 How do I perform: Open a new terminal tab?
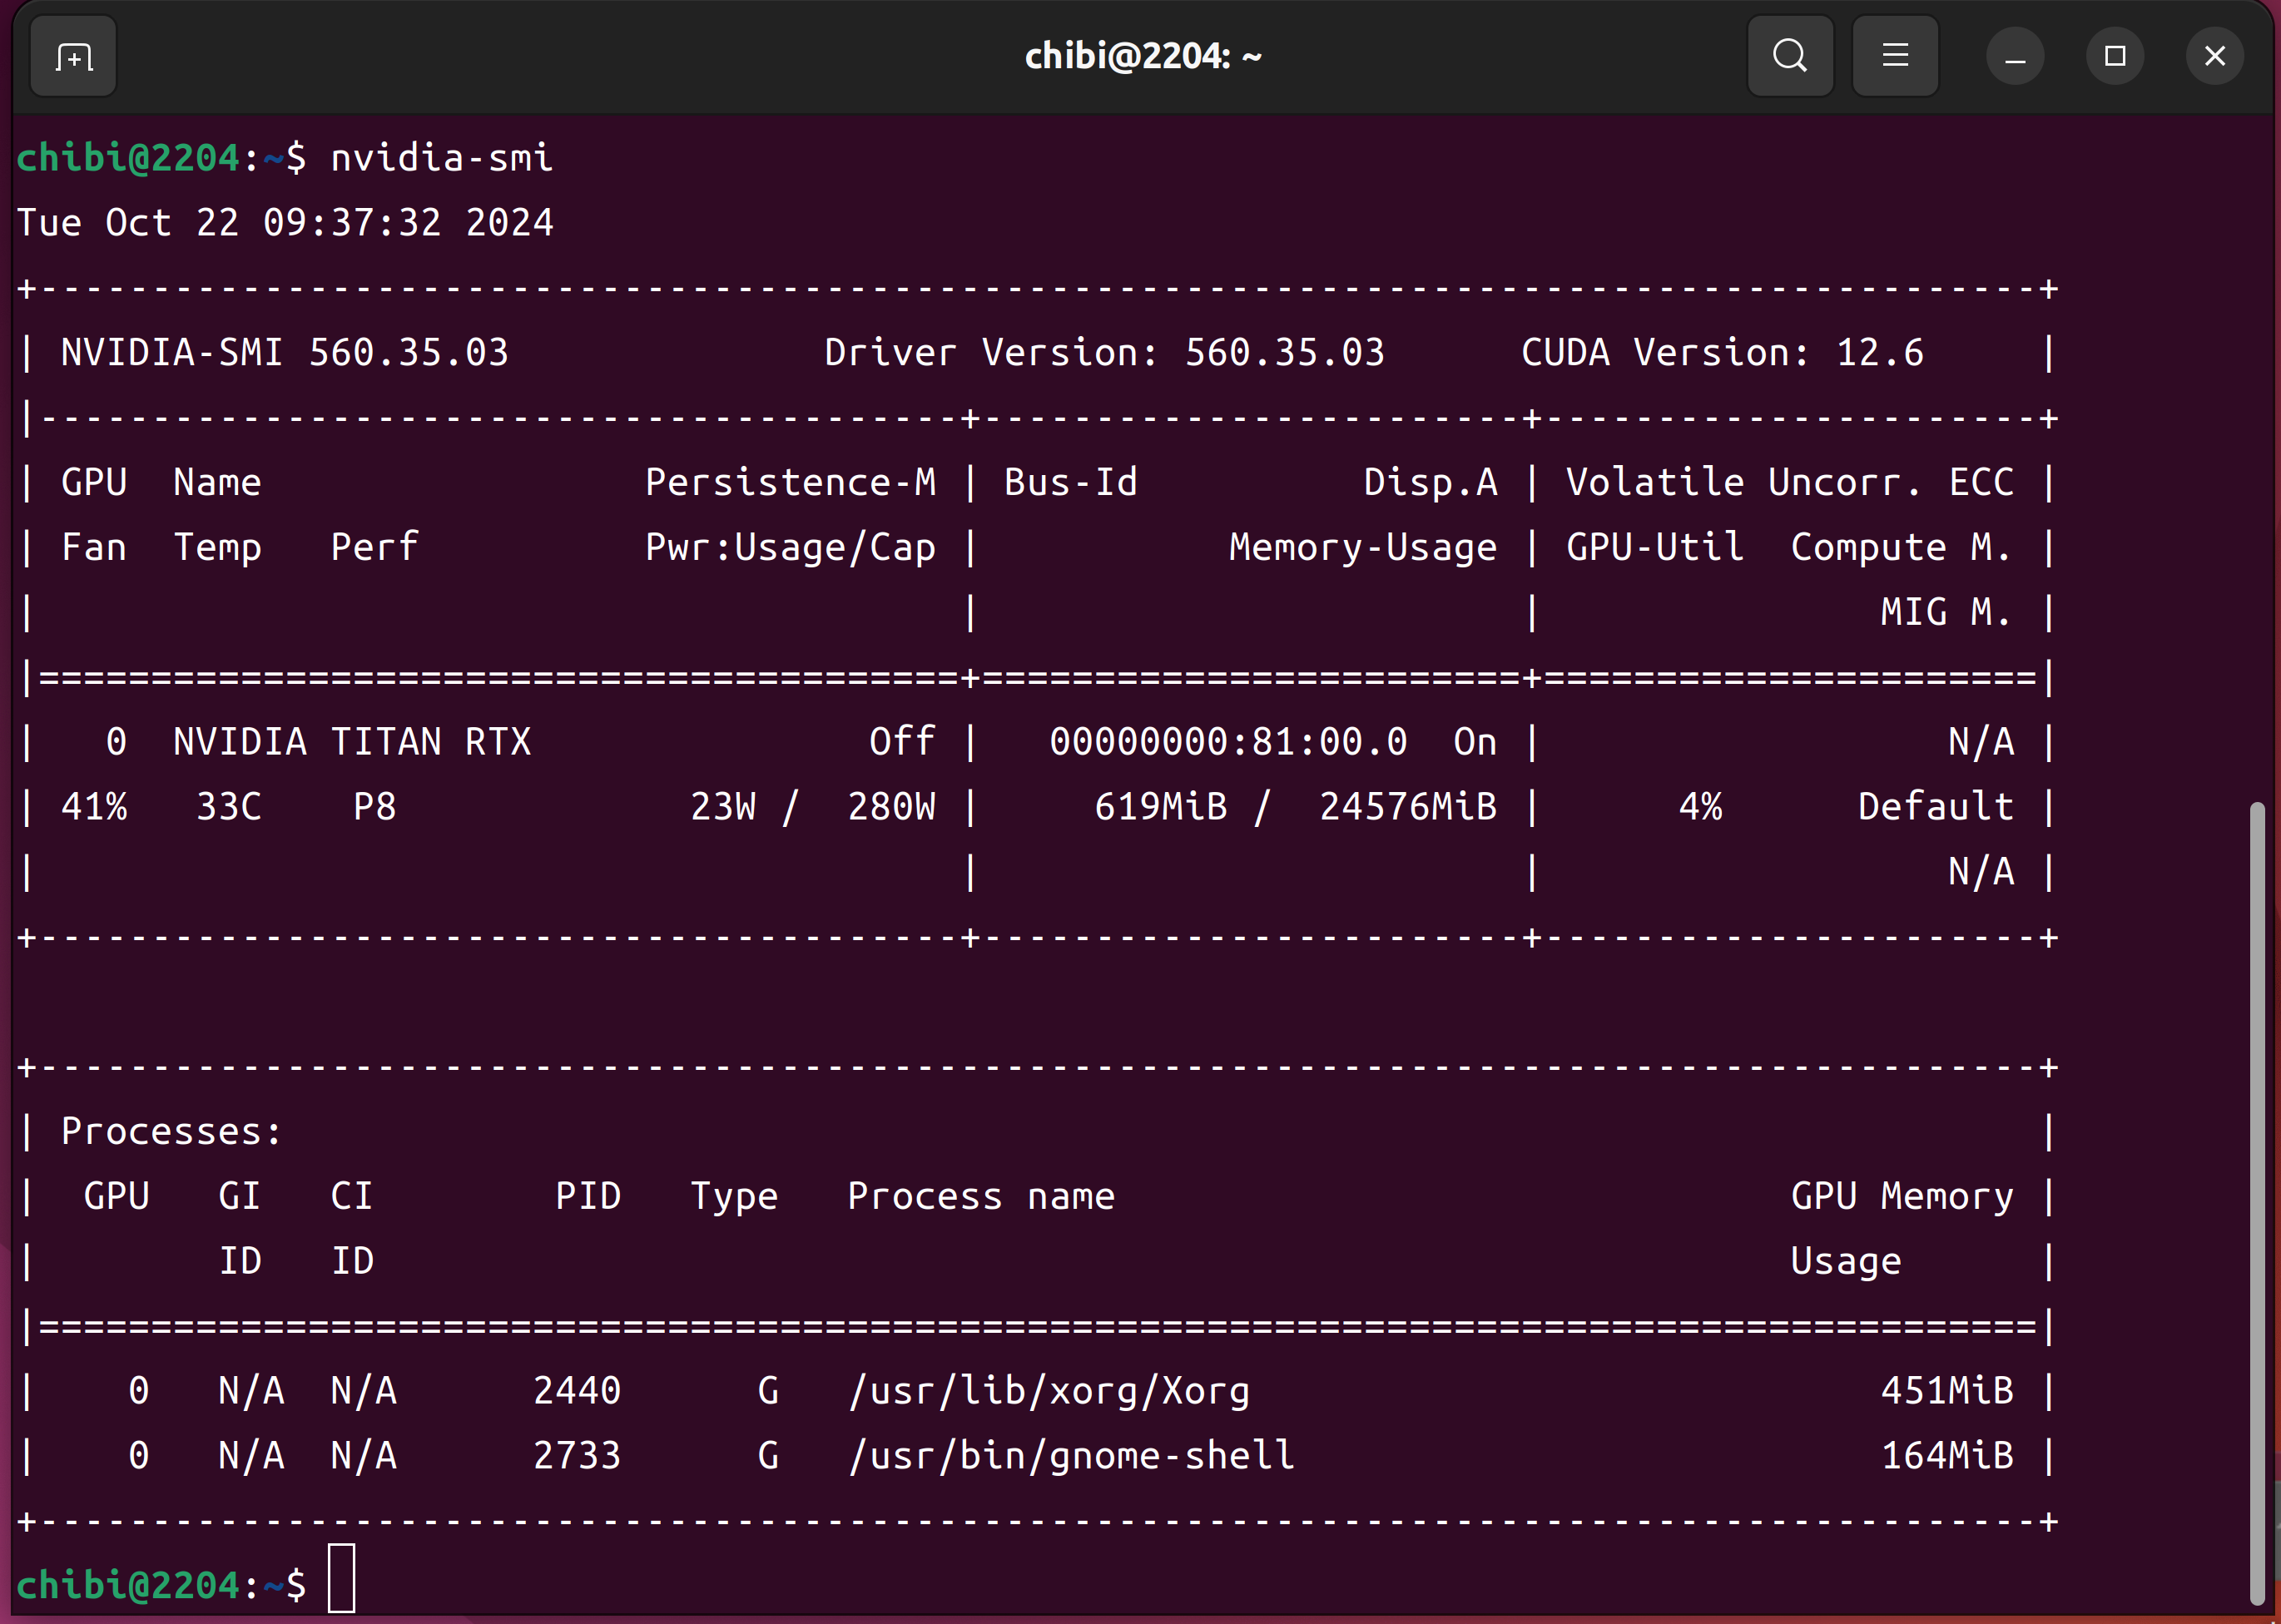(x=74, y=57)
